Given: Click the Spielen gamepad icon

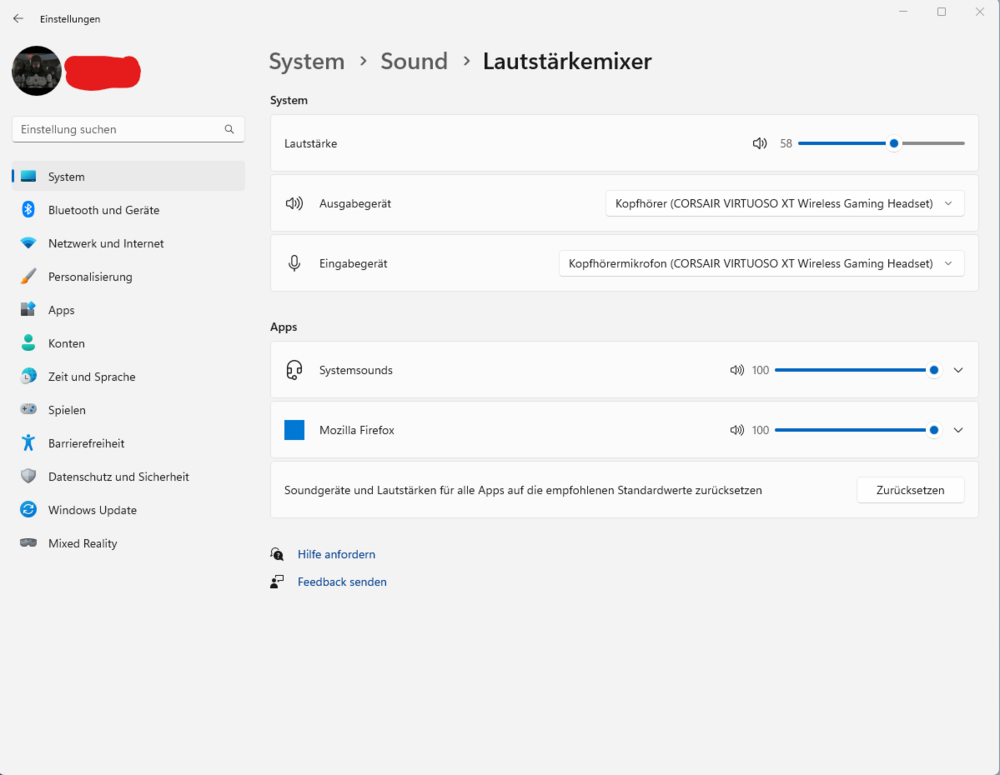Looking at the screenshot, I should (27, 409).
